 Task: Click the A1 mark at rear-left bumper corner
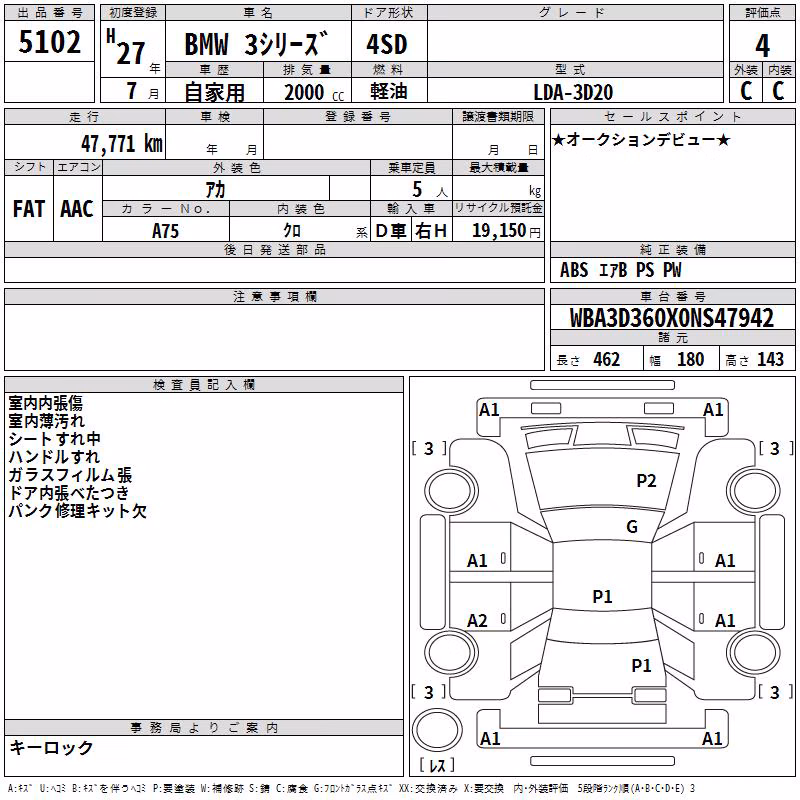click(x=490, y=739)
